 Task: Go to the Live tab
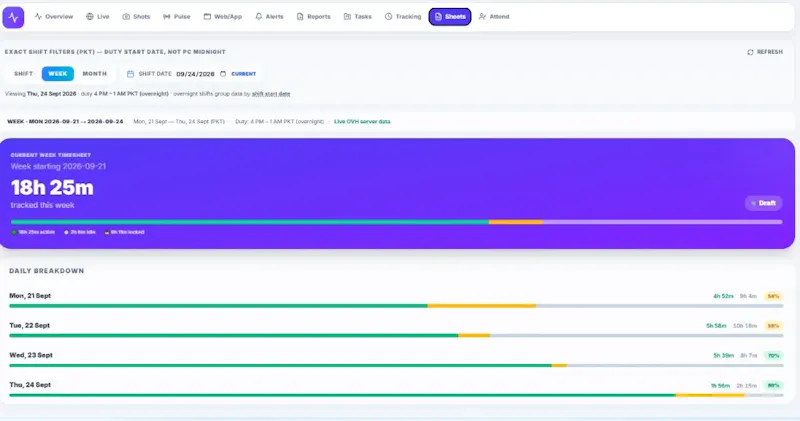(x=97, y=17)
